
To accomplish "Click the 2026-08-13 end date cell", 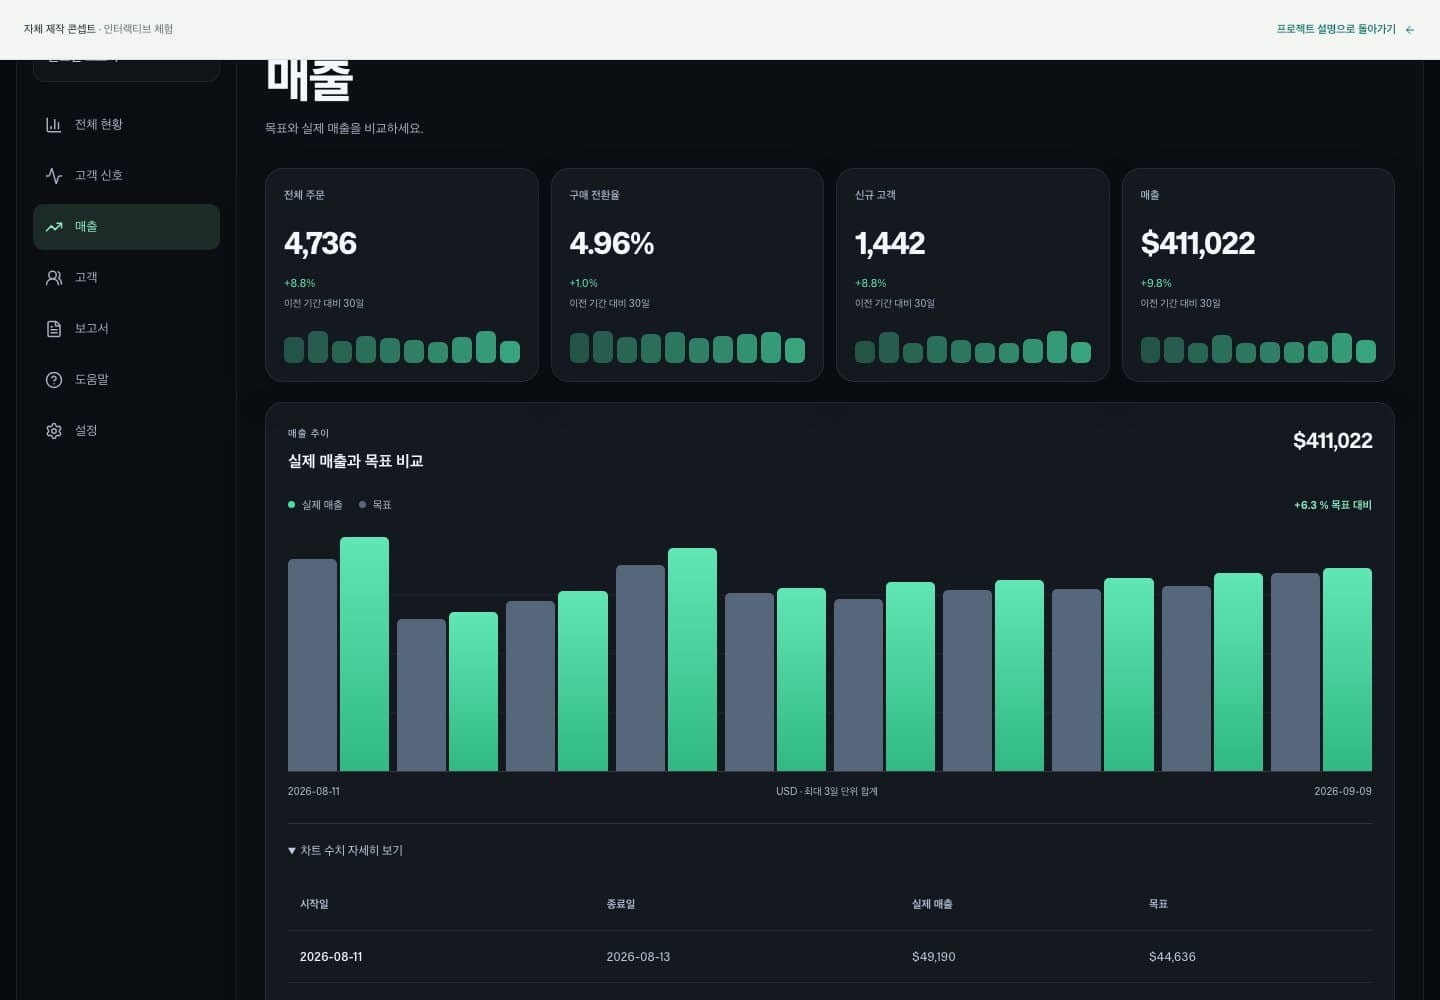I will pyautogui.click(x=638, y=957).
